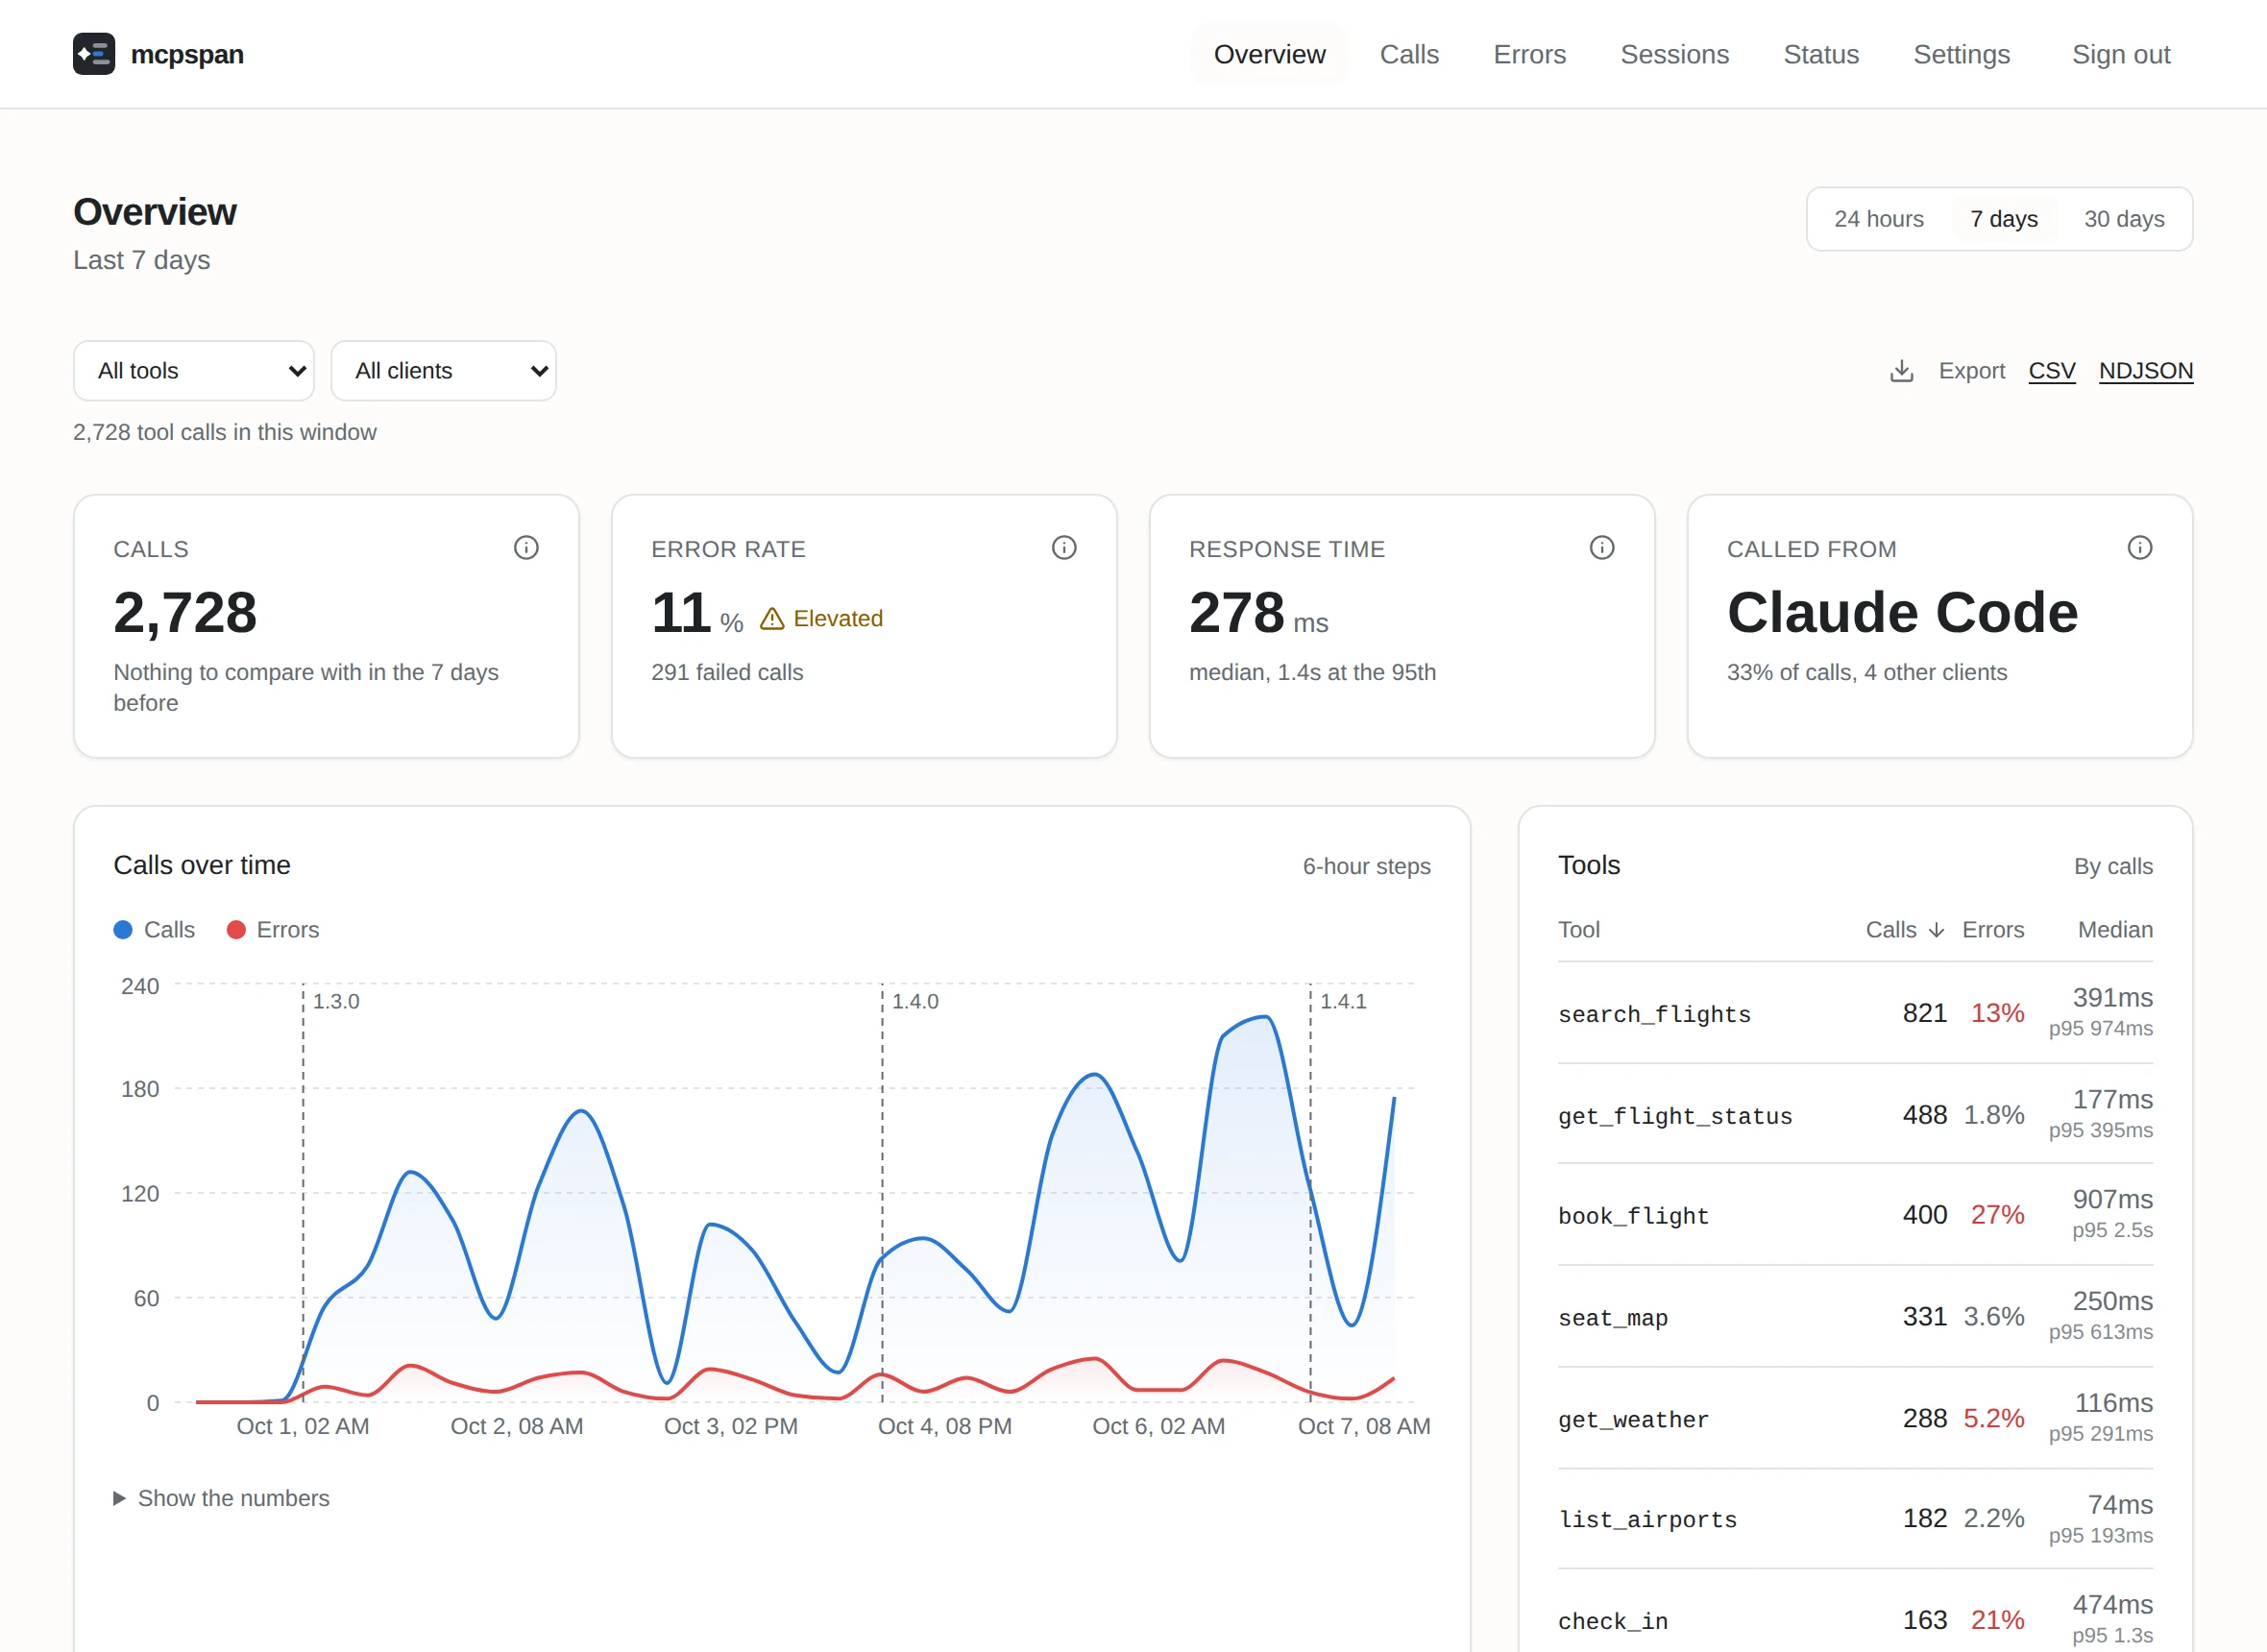Select the book_flight tool row
This screenshot has height=1652, width=2267.
(x=1855, y=1215)
